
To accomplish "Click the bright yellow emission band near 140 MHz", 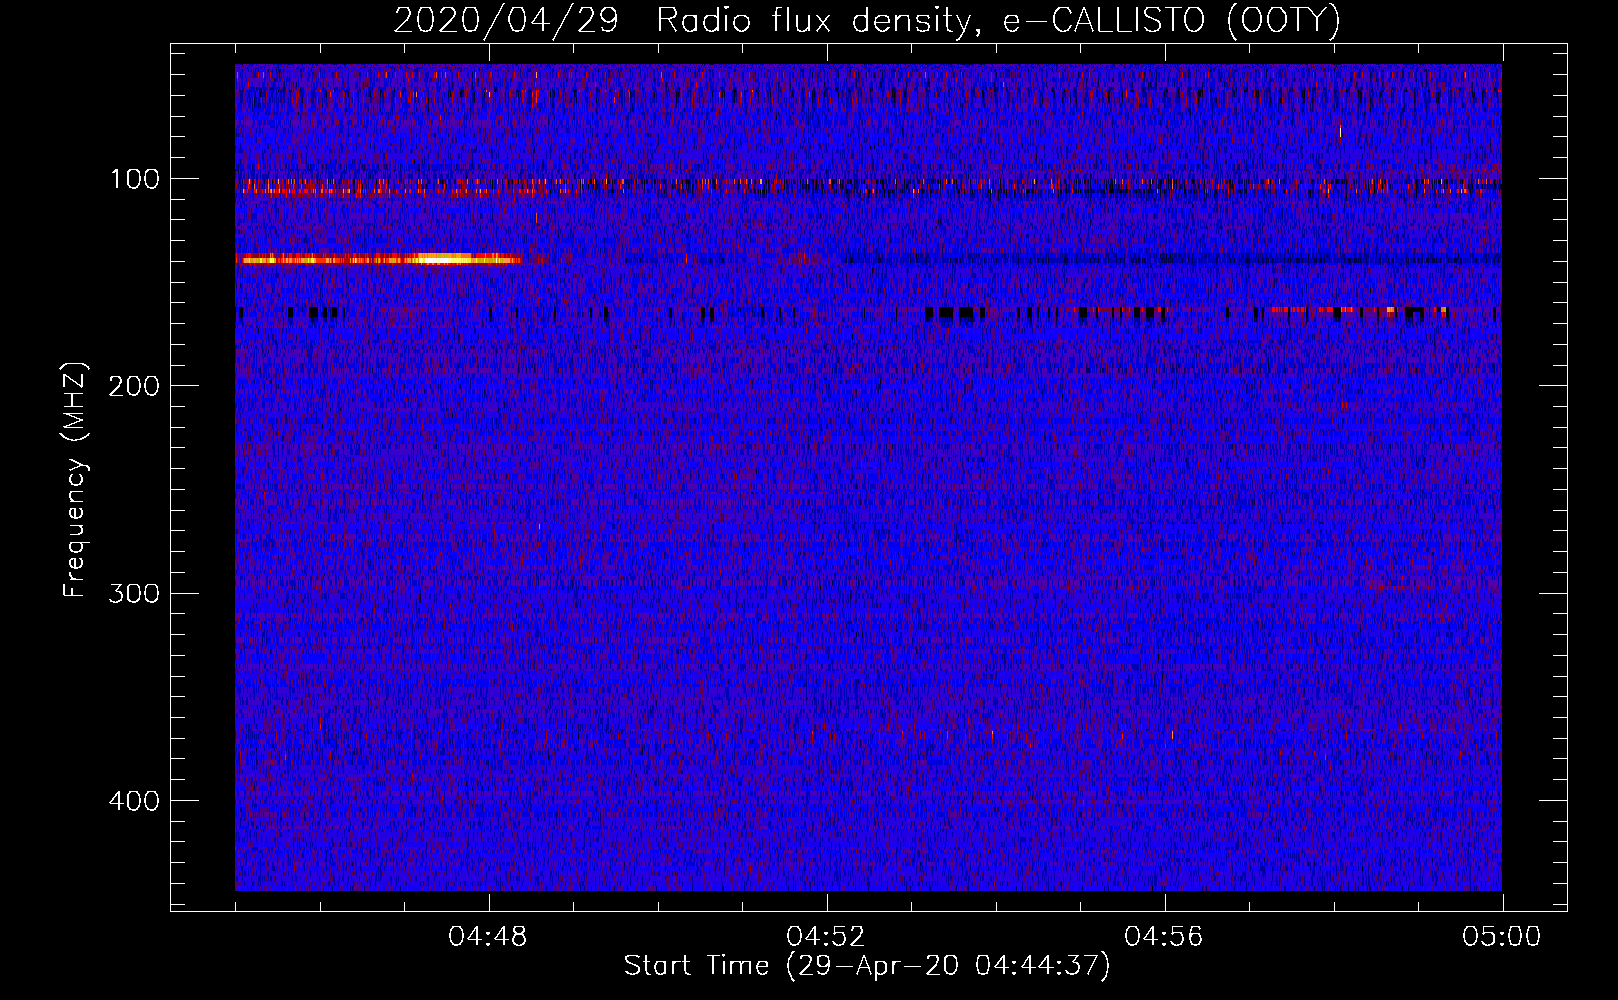I will coord(379,259).
